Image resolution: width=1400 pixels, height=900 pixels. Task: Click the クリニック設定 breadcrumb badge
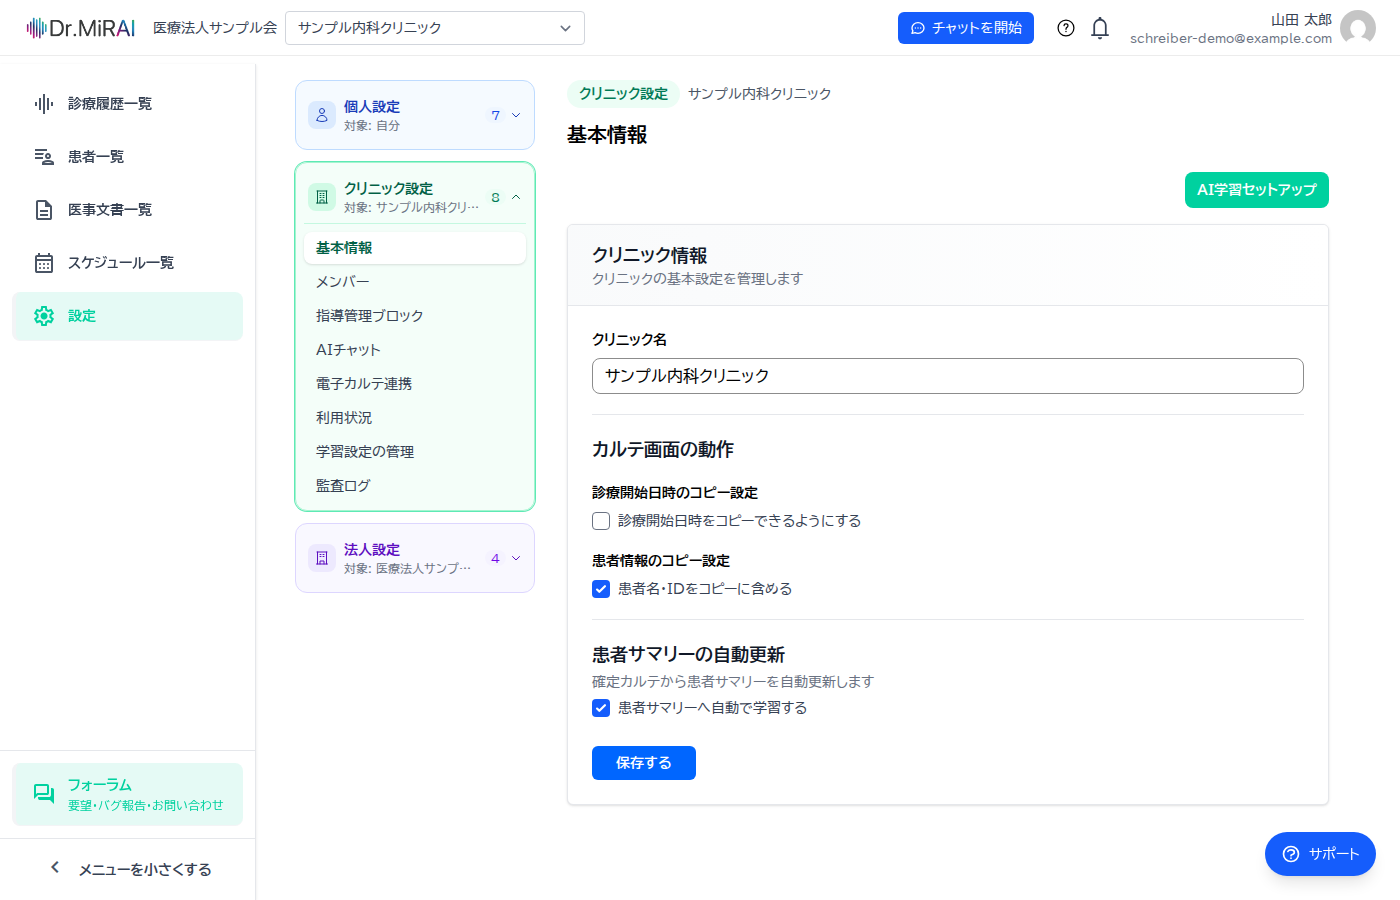(623, 94)
